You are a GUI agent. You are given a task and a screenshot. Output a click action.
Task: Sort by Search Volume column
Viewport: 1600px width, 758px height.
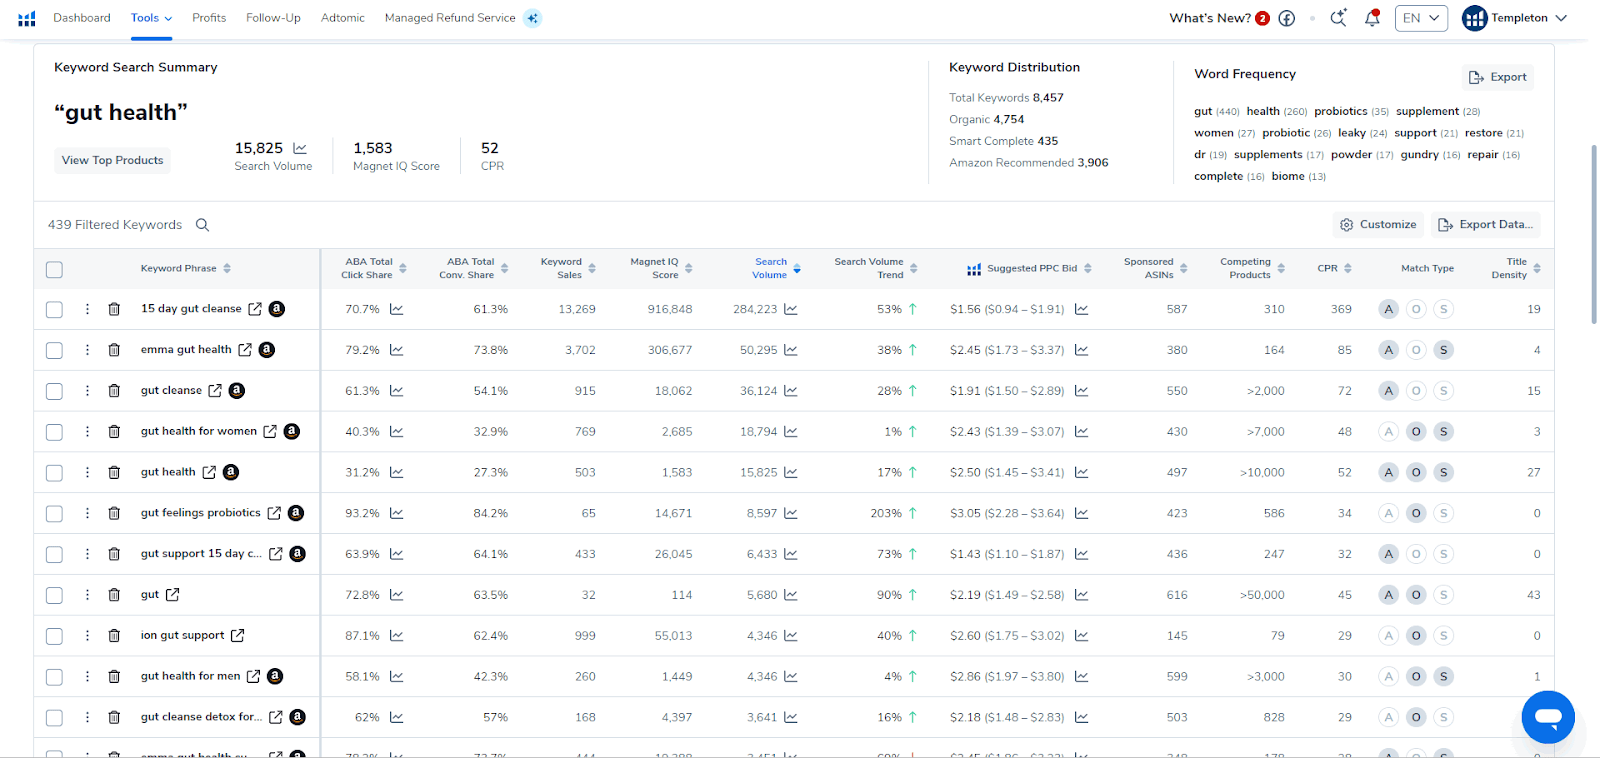click(771, 268)
